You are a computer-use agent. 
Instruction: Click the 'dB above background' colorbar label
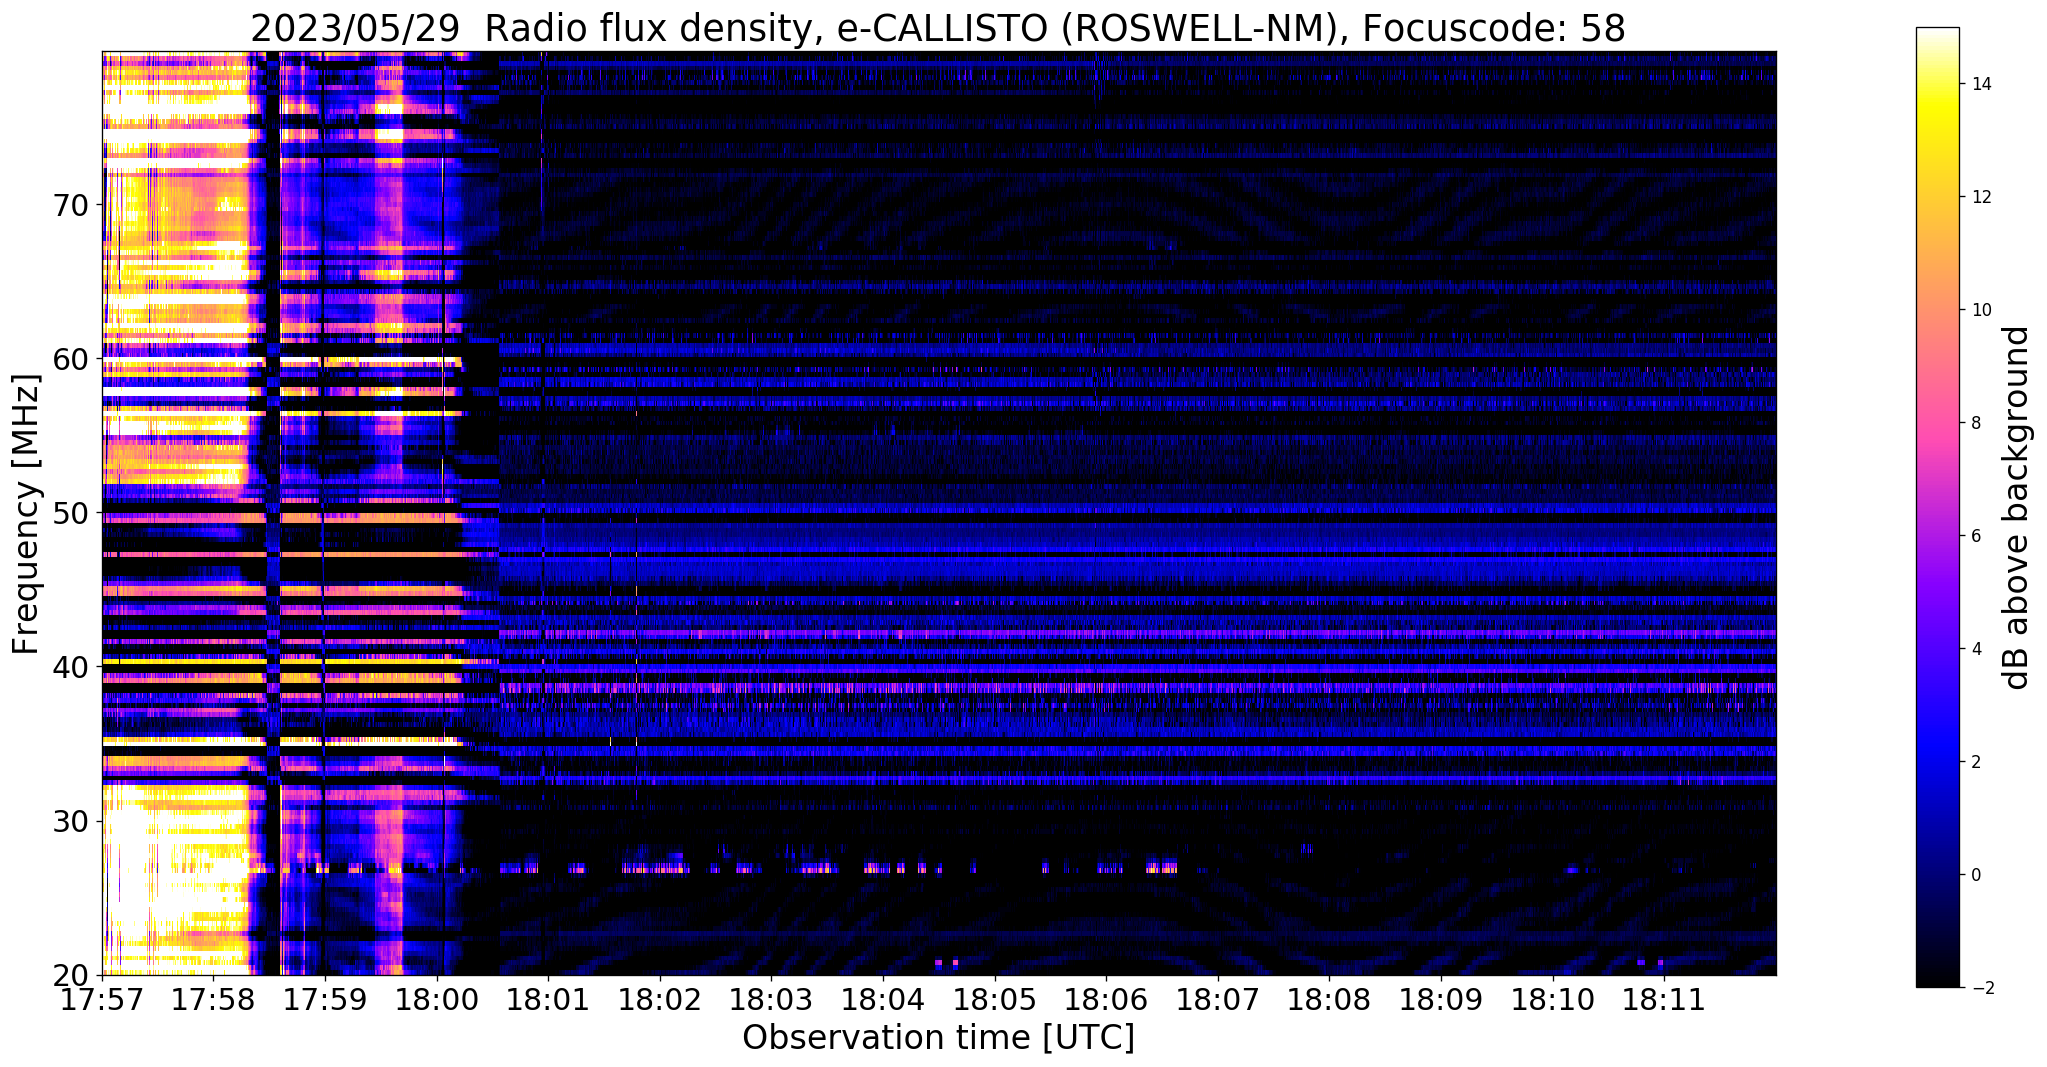[x=2016, y=507]
